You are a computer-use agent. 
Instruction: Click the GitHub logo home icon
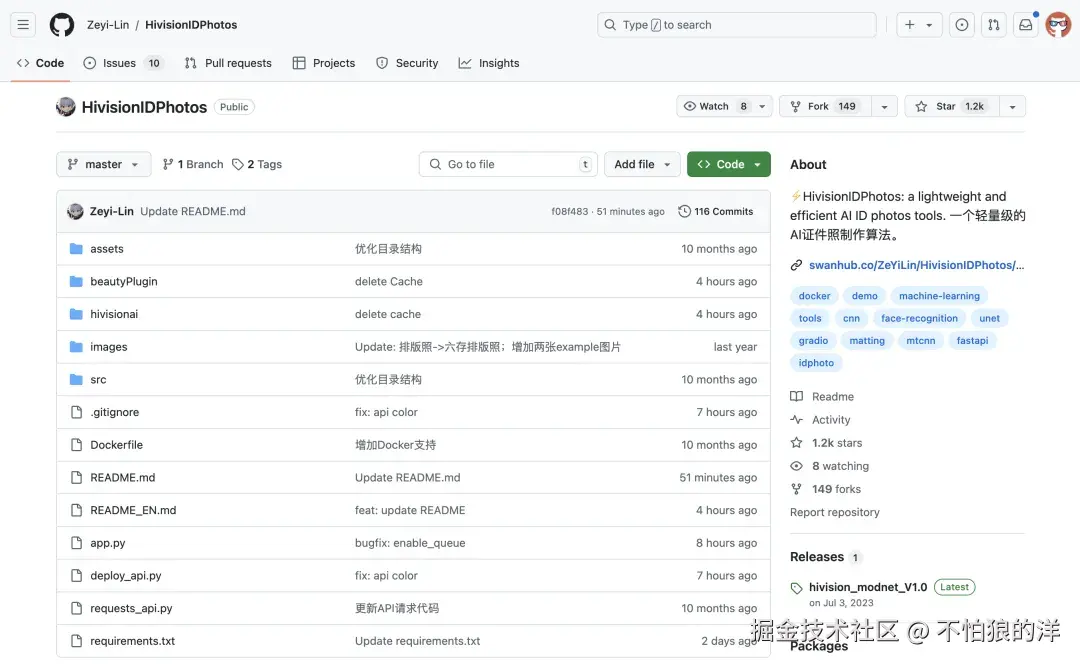coord(61,25)
